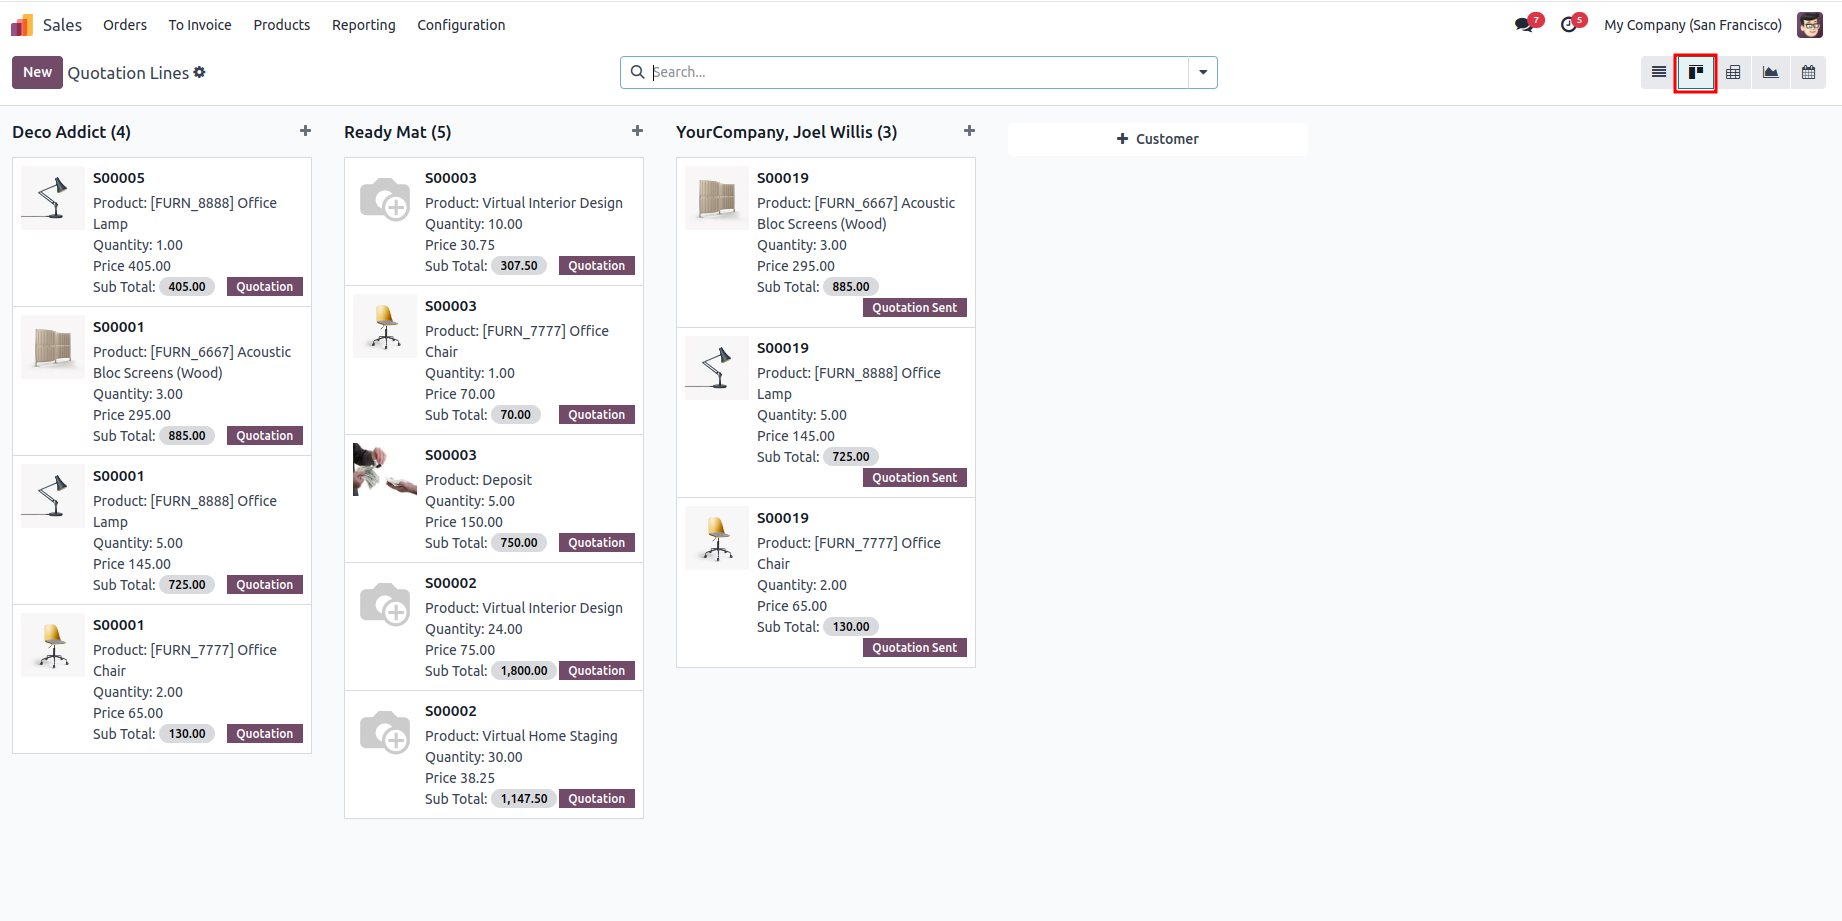Open the Configuration menu

(461, 25)
